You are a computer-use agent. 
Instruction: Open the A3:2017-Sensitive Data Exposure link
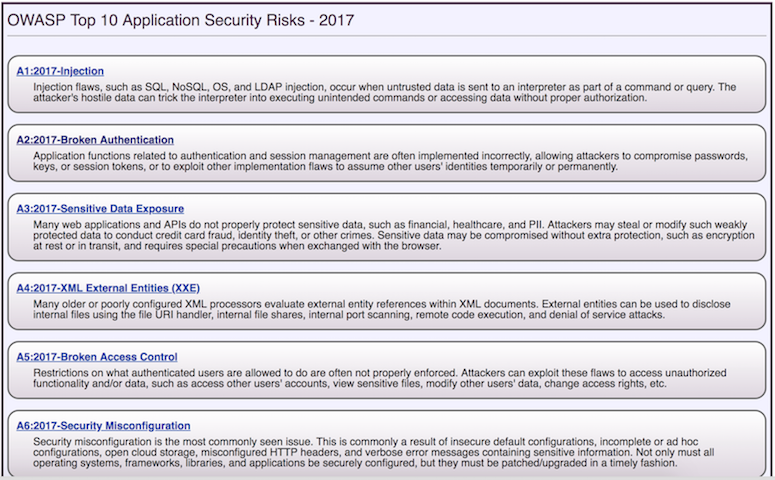coord(100,209)
